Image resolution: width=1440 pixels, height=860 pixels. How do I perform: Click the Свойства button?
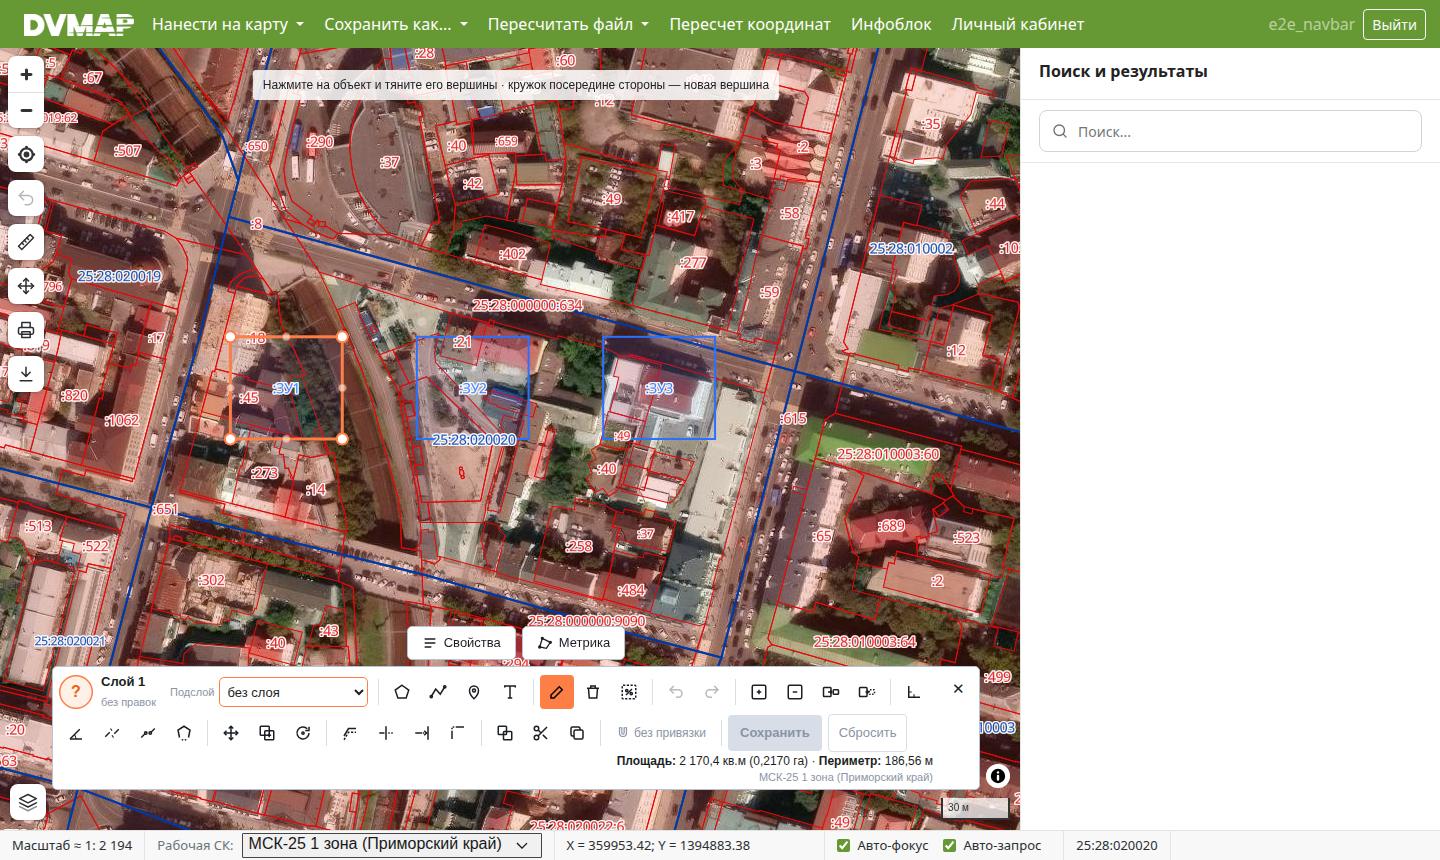click(x=461, y=642)
